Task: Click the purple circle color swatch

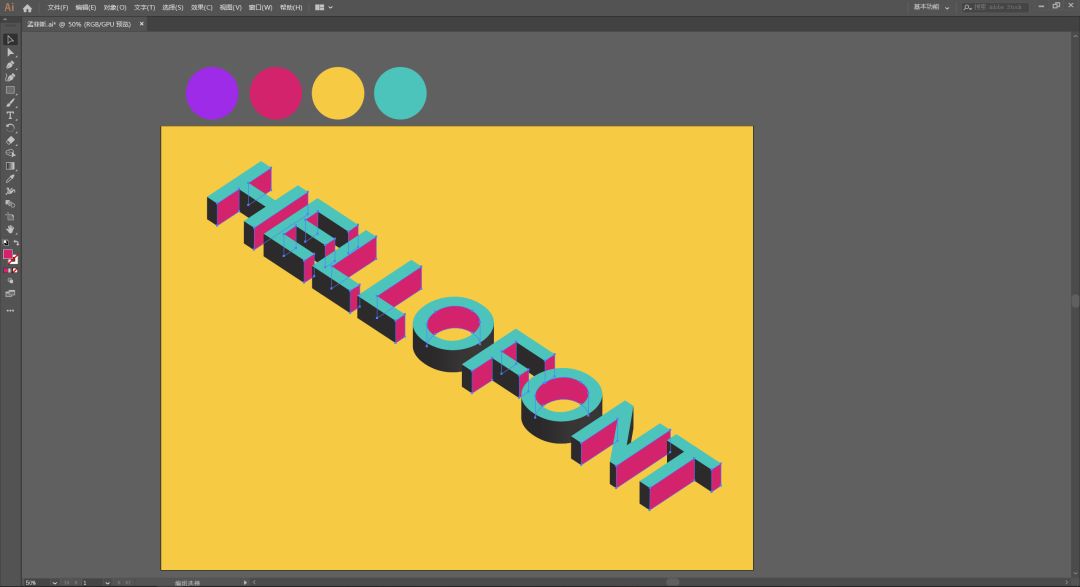Action: pos(212,93)
